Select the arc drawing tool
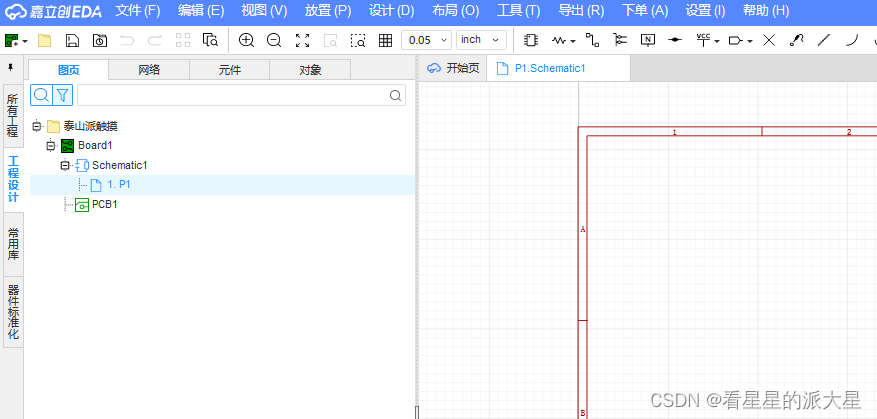877x419 pixels. coord(851,40)
